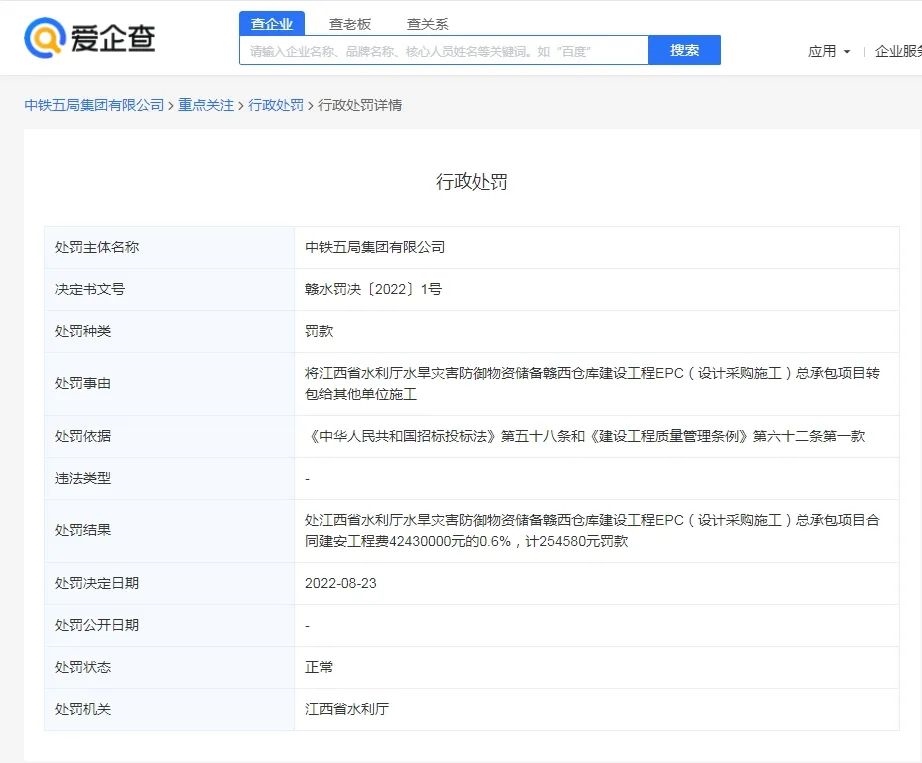Click the 处罚事由 description text

click(x=592, y=383)
